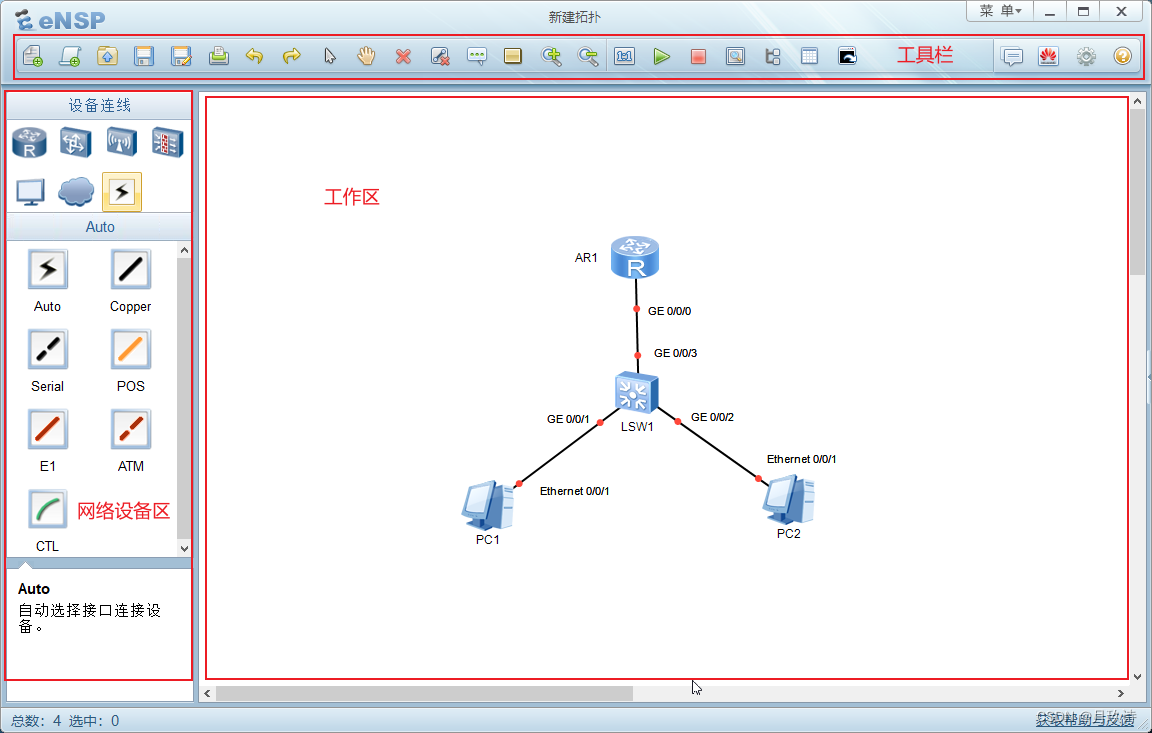Screen dimensions: 1152x733
Task: Select the WLAN device category
Action: (121, 142)
